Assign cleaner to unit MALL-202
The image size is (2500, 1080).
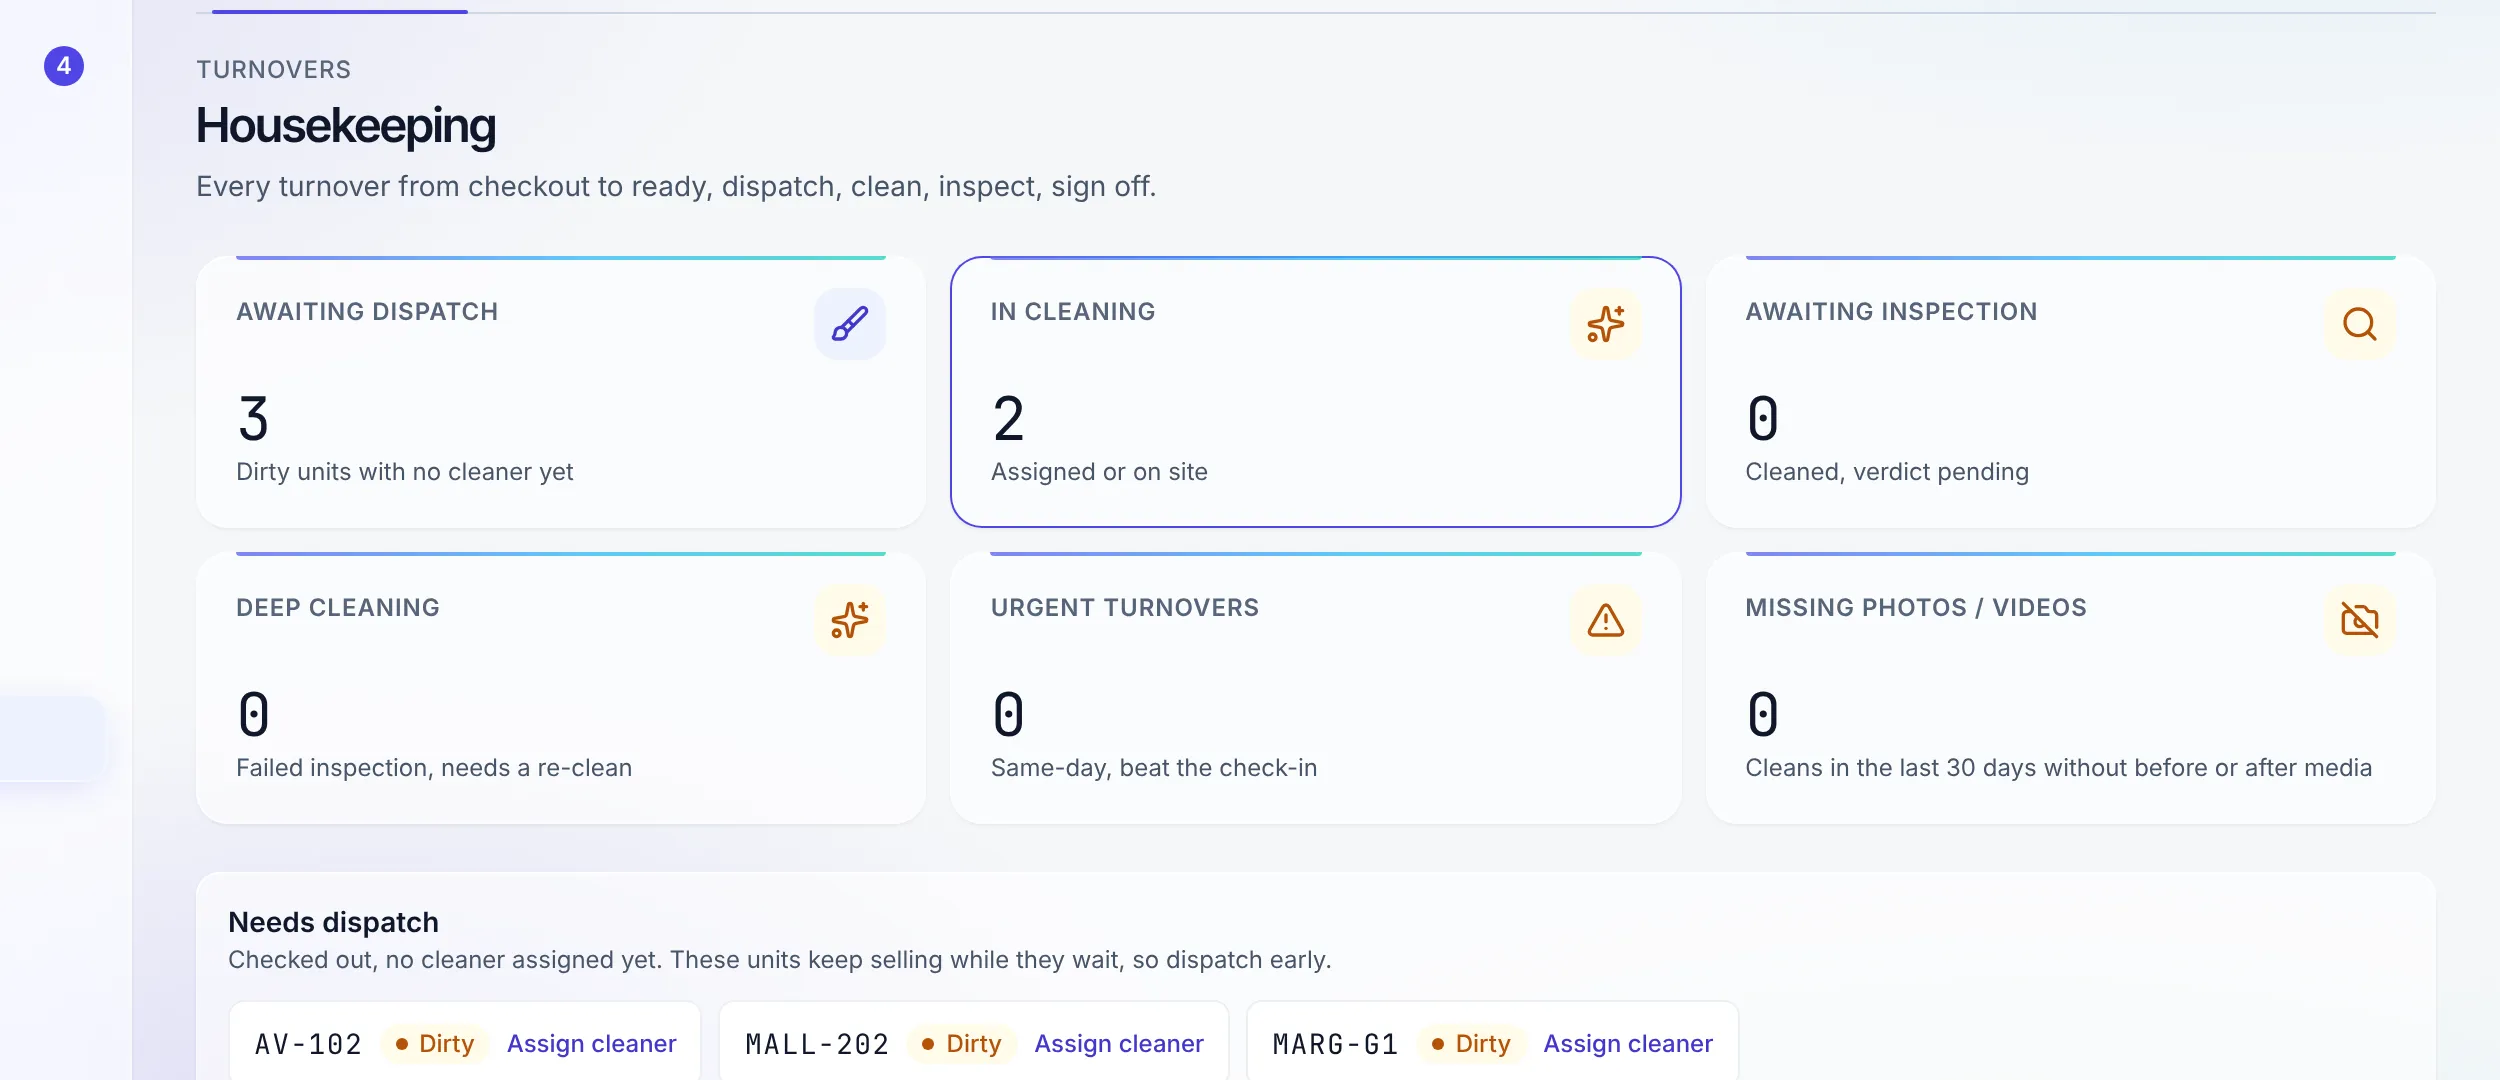pyautogui.click(x=1119, y=1043)
